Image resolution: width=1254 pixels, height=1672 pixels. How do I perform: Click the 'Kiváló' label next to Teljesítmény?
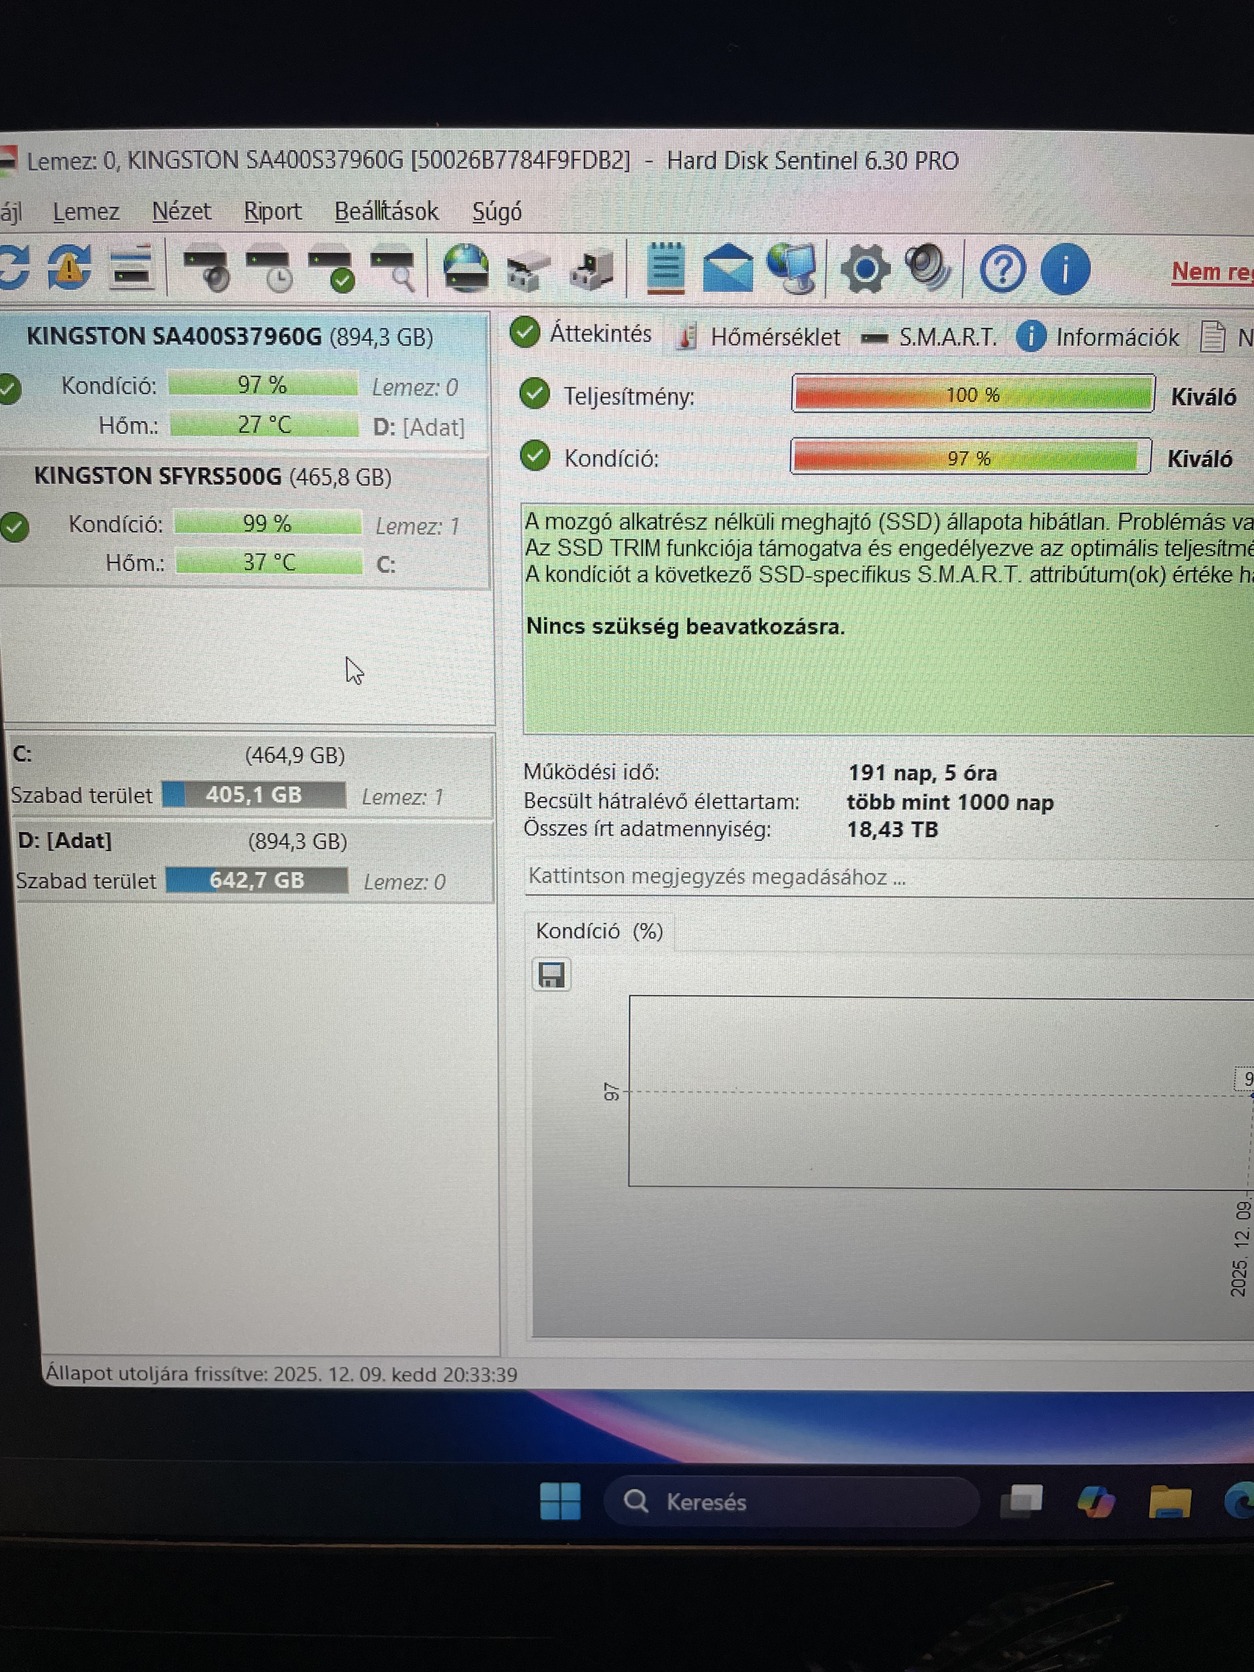tap(1203, 397)
